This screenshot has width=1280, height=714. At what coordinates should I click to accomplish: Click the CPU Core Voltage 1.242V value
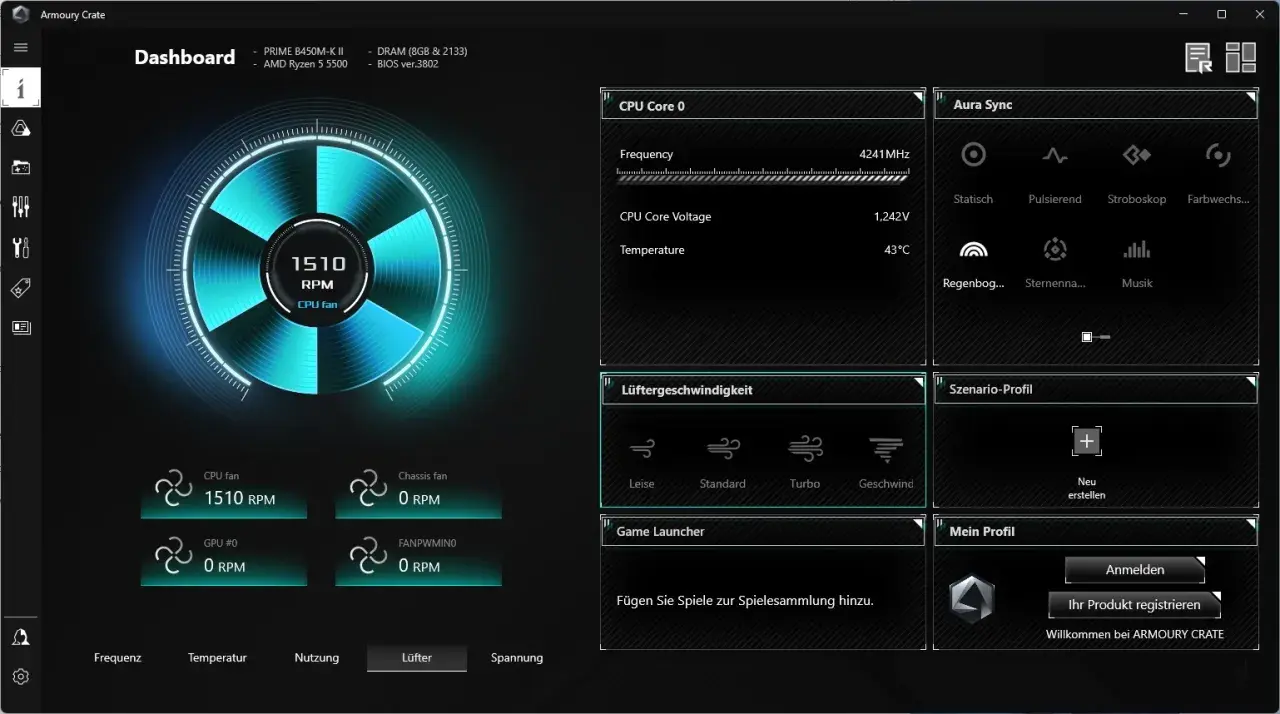click(891, 217)
